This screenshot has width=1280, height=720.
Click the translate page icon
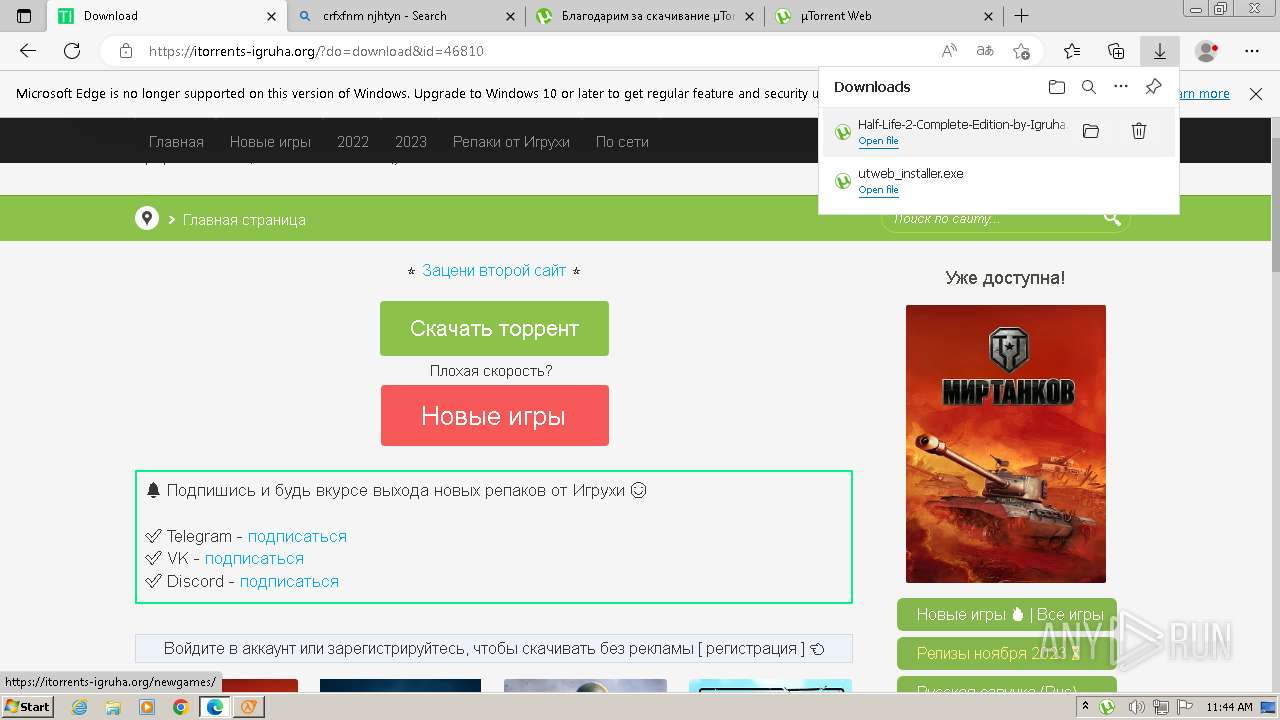tap(985, 51)
